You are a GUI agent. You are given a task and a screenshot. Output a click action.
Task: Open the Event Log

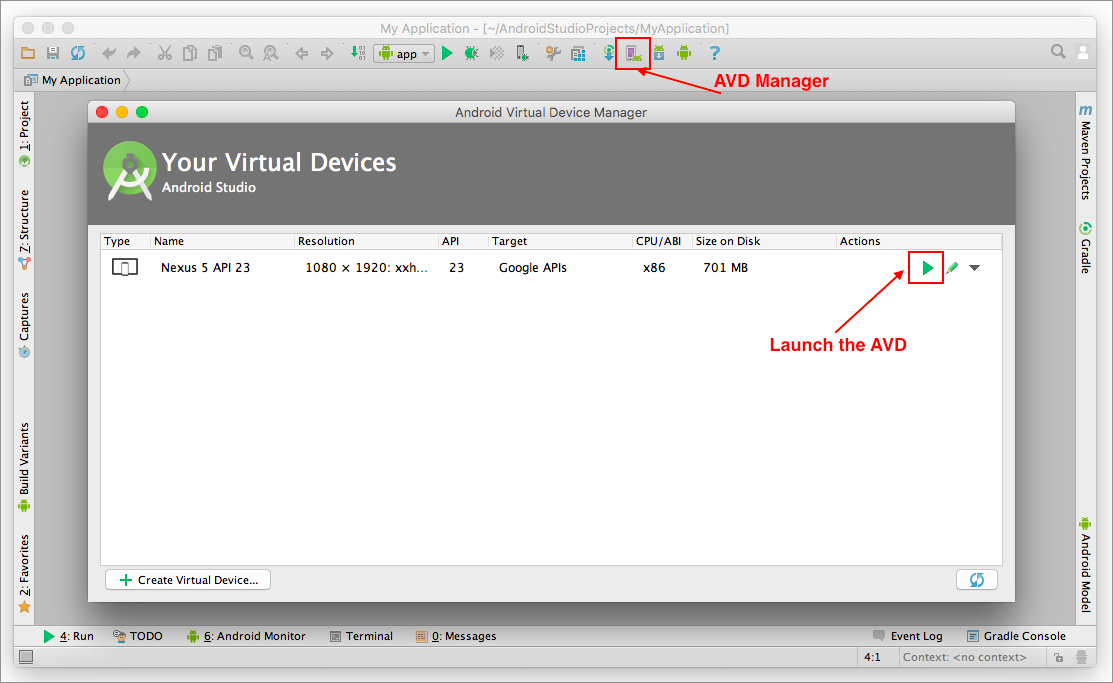[908, 636]
